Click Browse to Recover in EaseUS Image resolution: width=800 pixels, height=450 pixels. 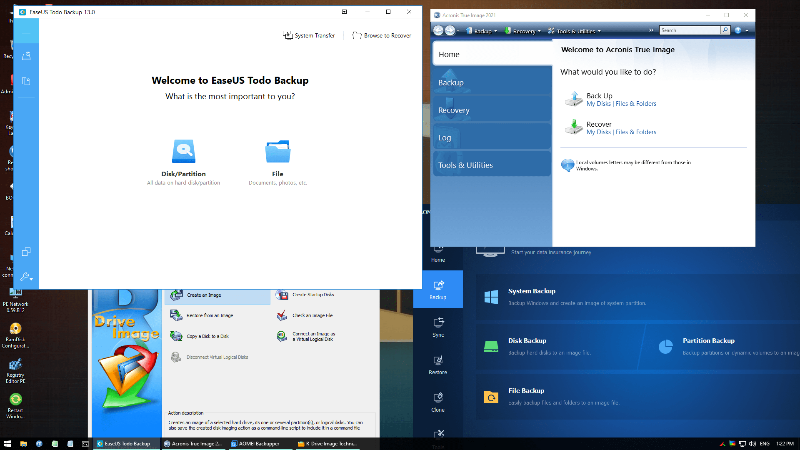point(382,35)
